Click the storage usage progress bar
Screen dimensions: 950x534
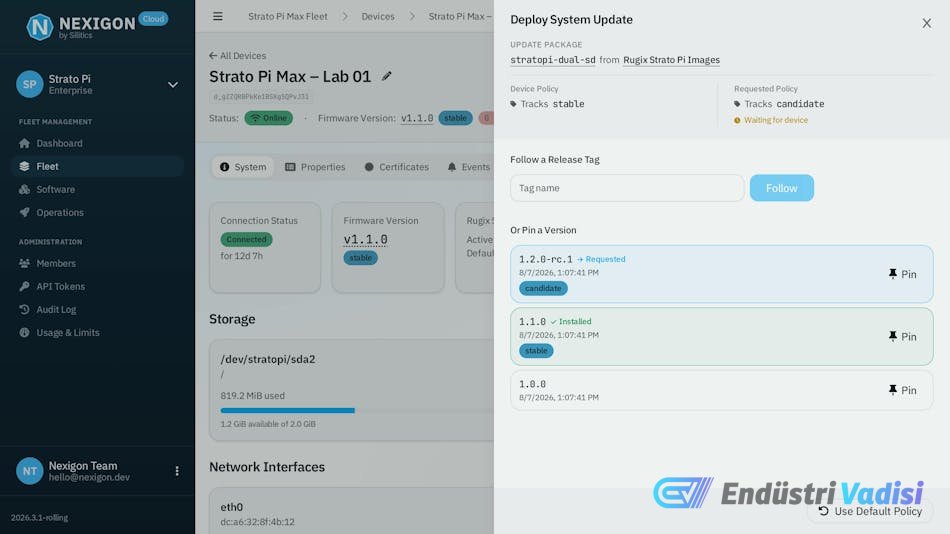(357, 410)
